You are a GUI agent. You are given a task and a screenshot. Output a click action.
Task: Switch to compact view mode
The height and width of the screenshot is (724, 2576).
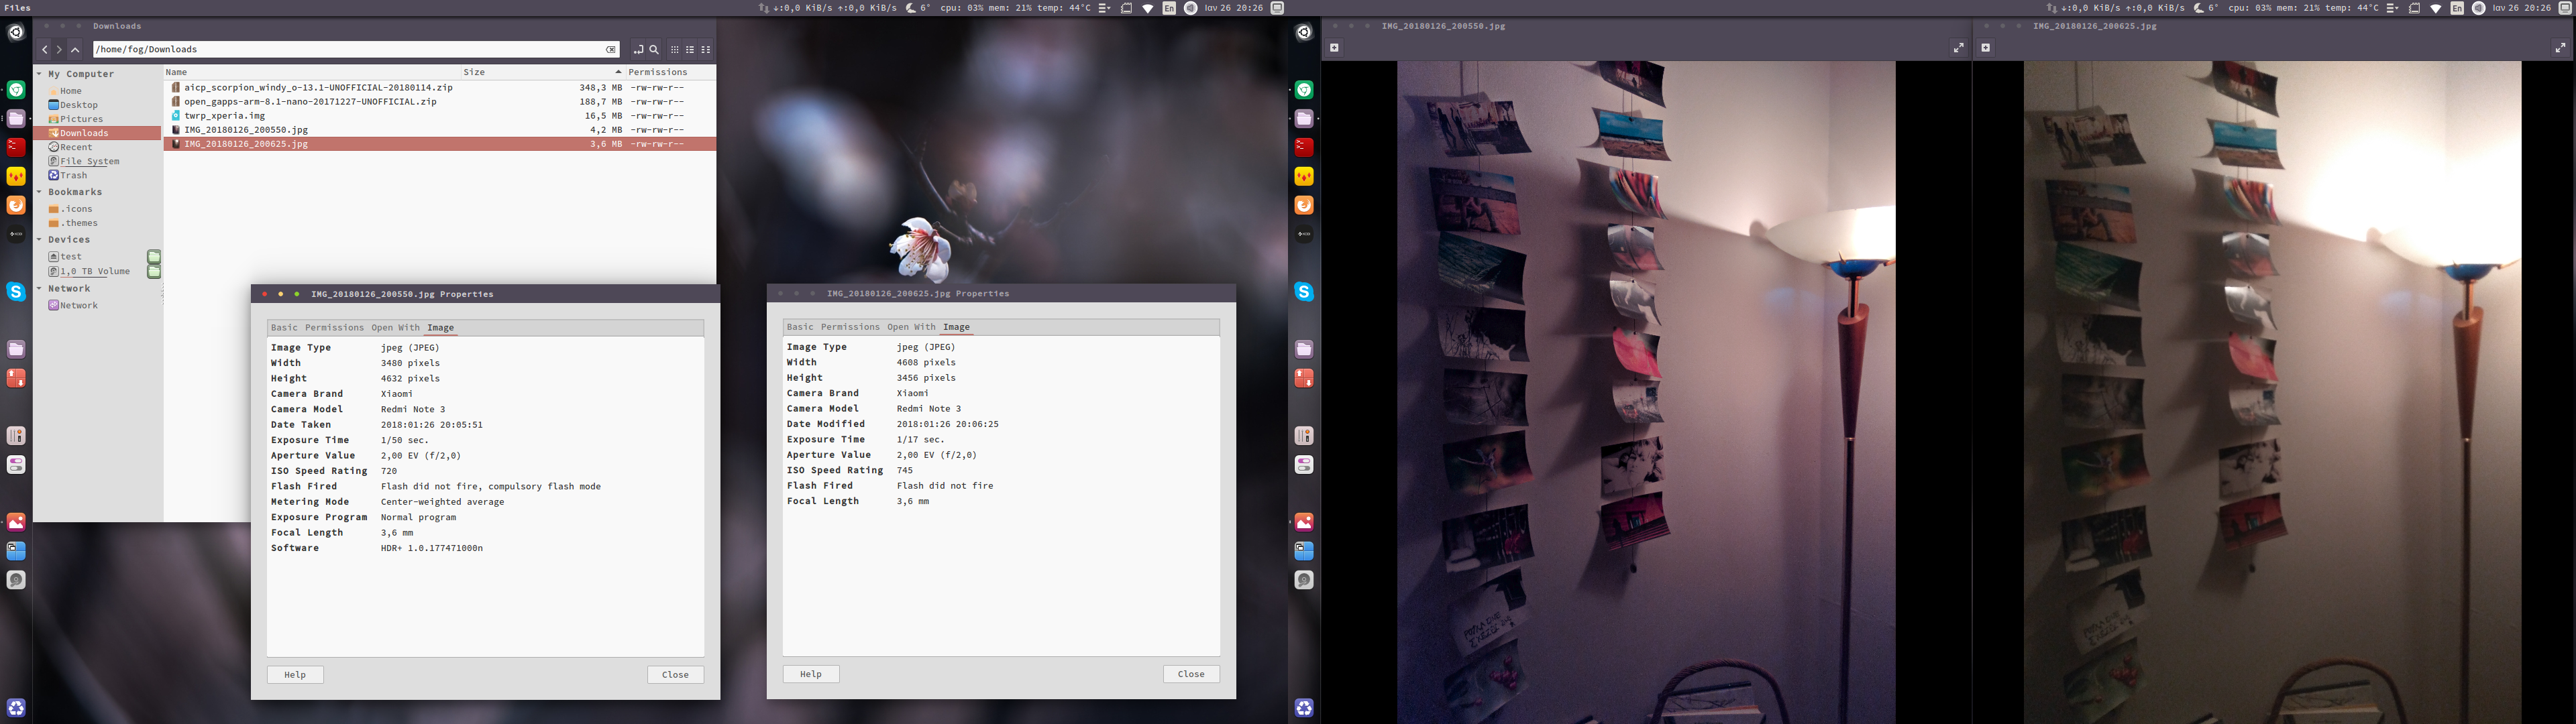coord(706,49)
